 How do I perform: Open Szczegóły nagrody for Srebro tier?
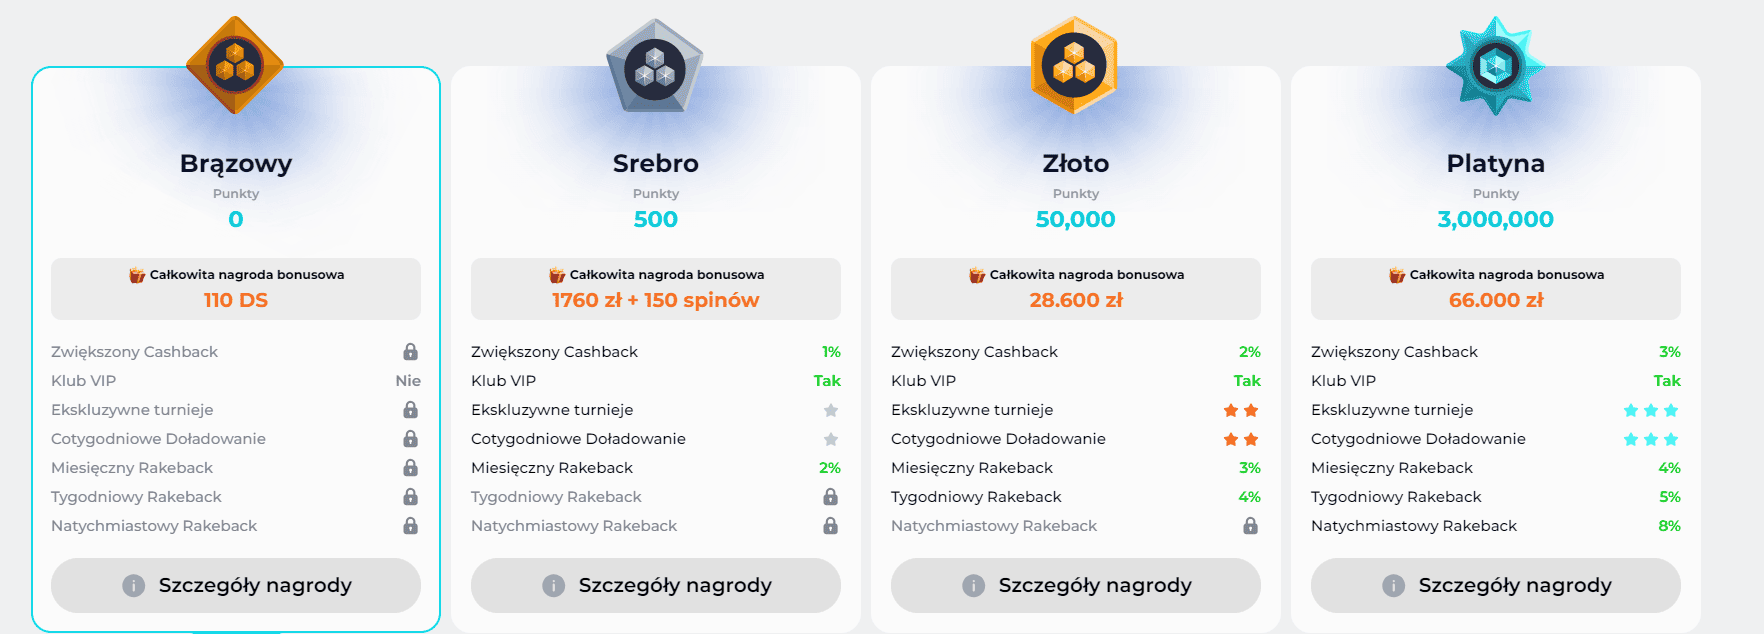656,585
